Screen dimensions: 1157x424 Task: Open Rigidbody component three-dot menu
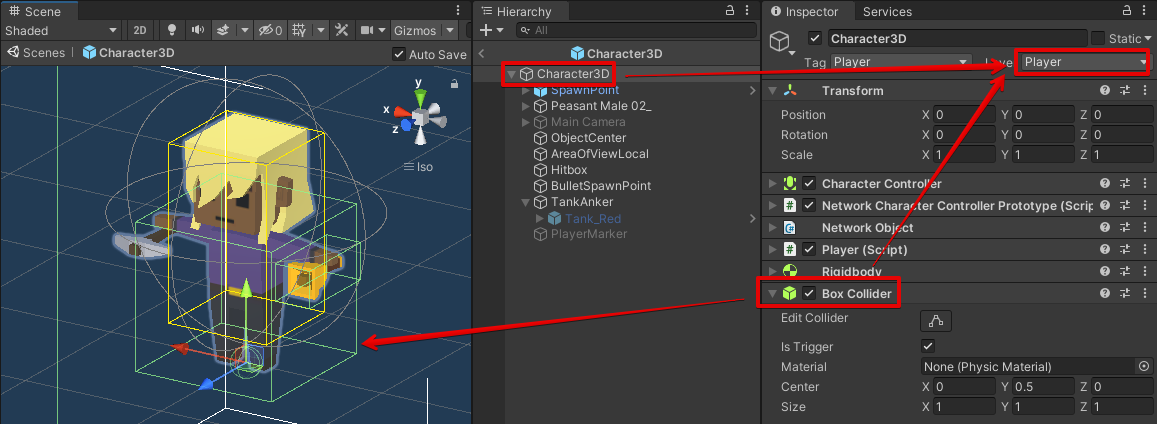click(1145, 271)
